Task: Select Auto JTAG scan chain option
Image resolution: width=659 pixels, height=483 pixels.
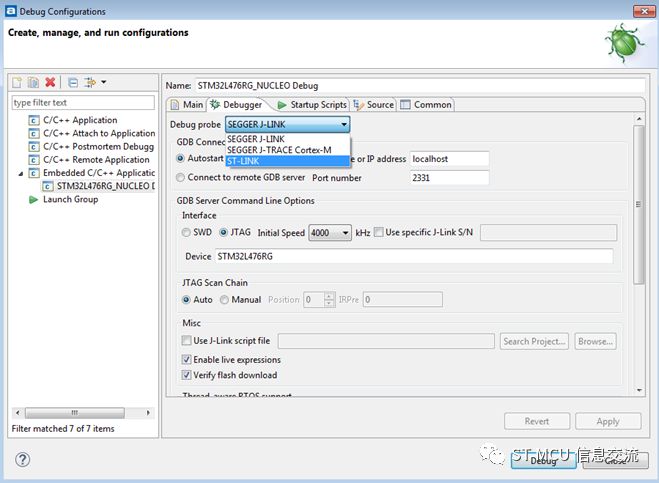Action: click(186, 300)
